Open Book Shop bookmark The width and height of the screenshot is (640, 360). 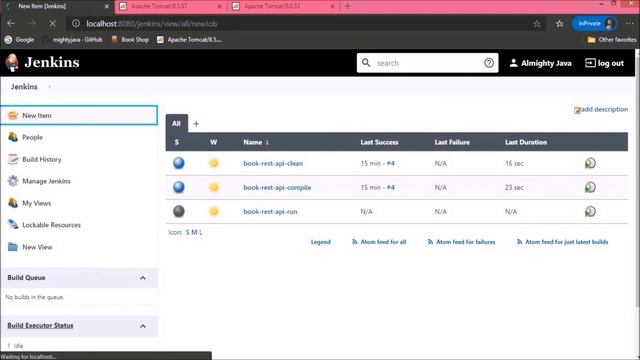pyautogui.click(x=130, y=40)
